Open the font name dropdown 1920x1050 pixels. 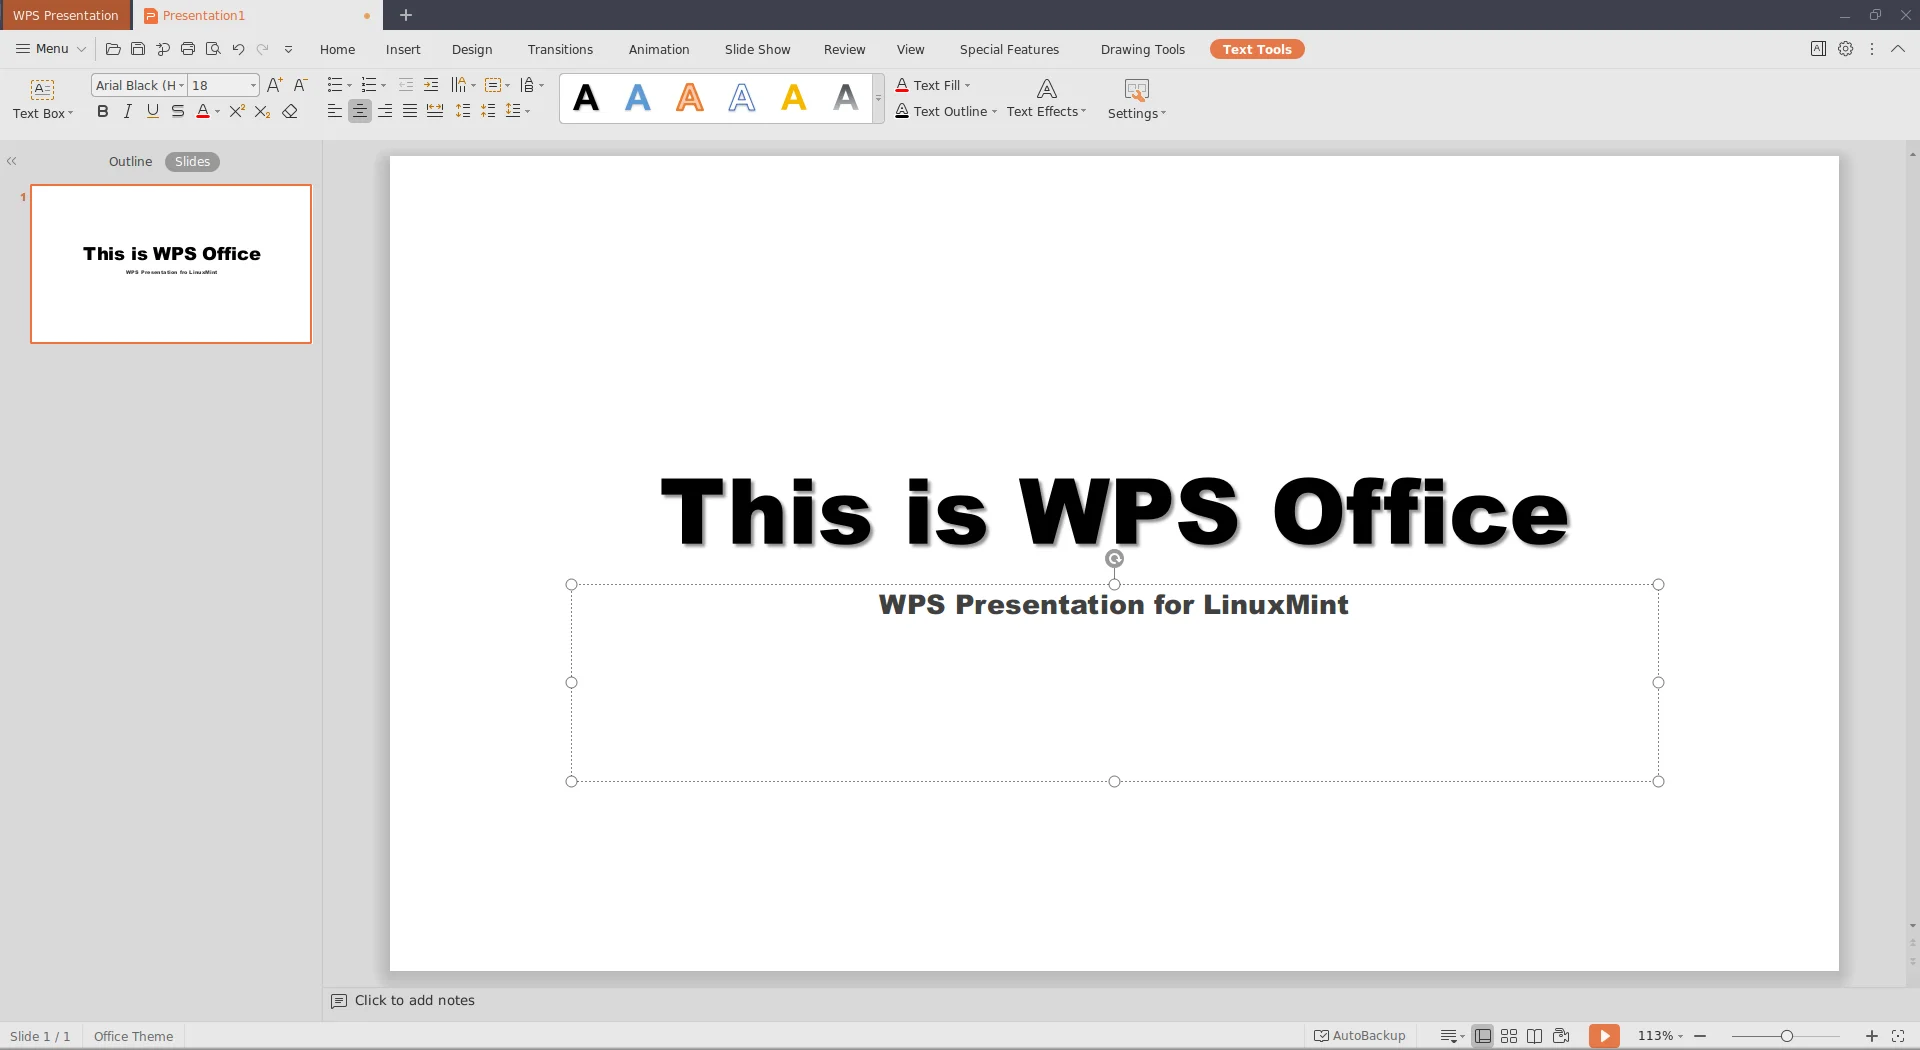[x=181, y=85]
